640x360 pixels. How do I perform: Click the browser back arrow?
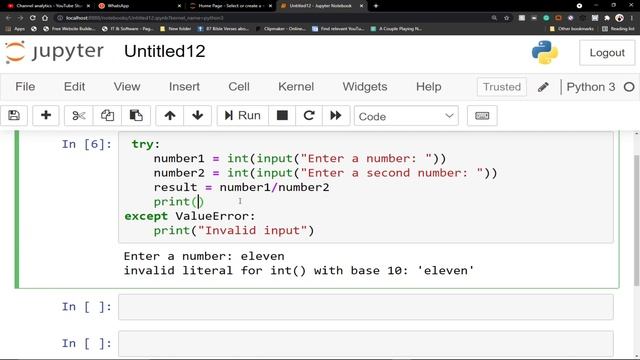tap(9, 18)
